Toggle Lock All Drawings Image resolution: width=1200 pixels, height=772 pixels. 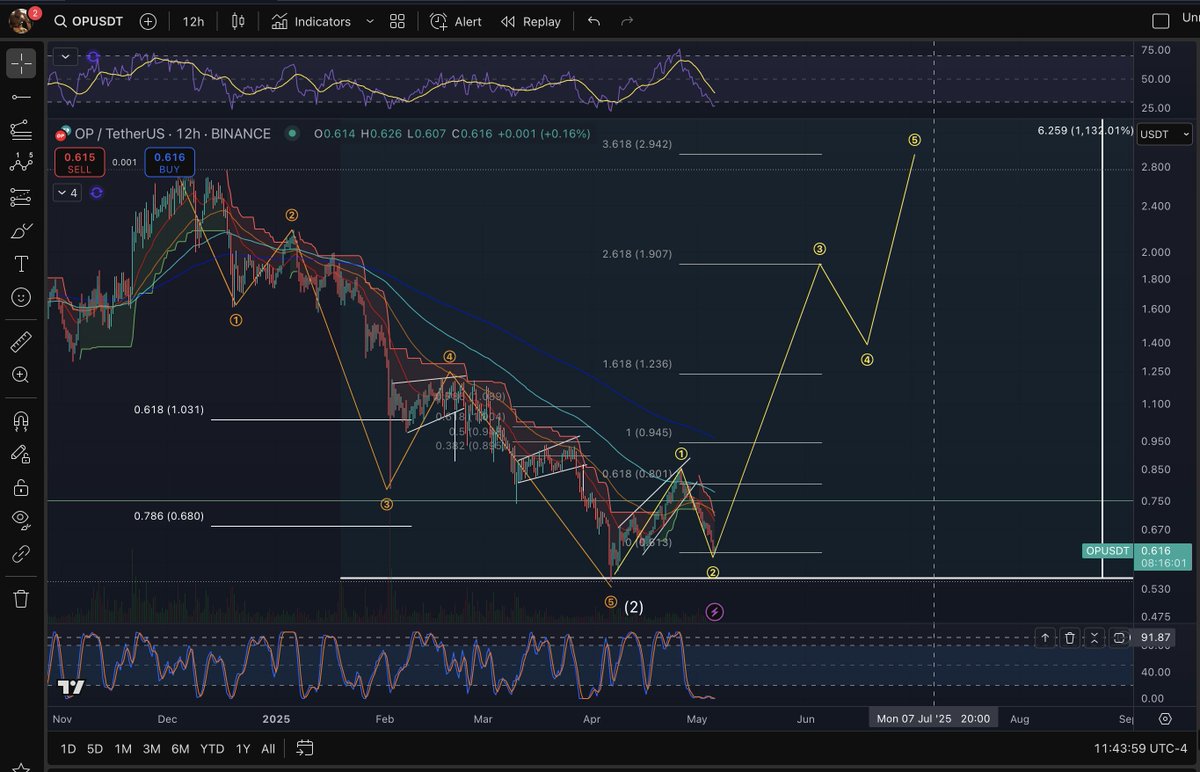(21, 487)
